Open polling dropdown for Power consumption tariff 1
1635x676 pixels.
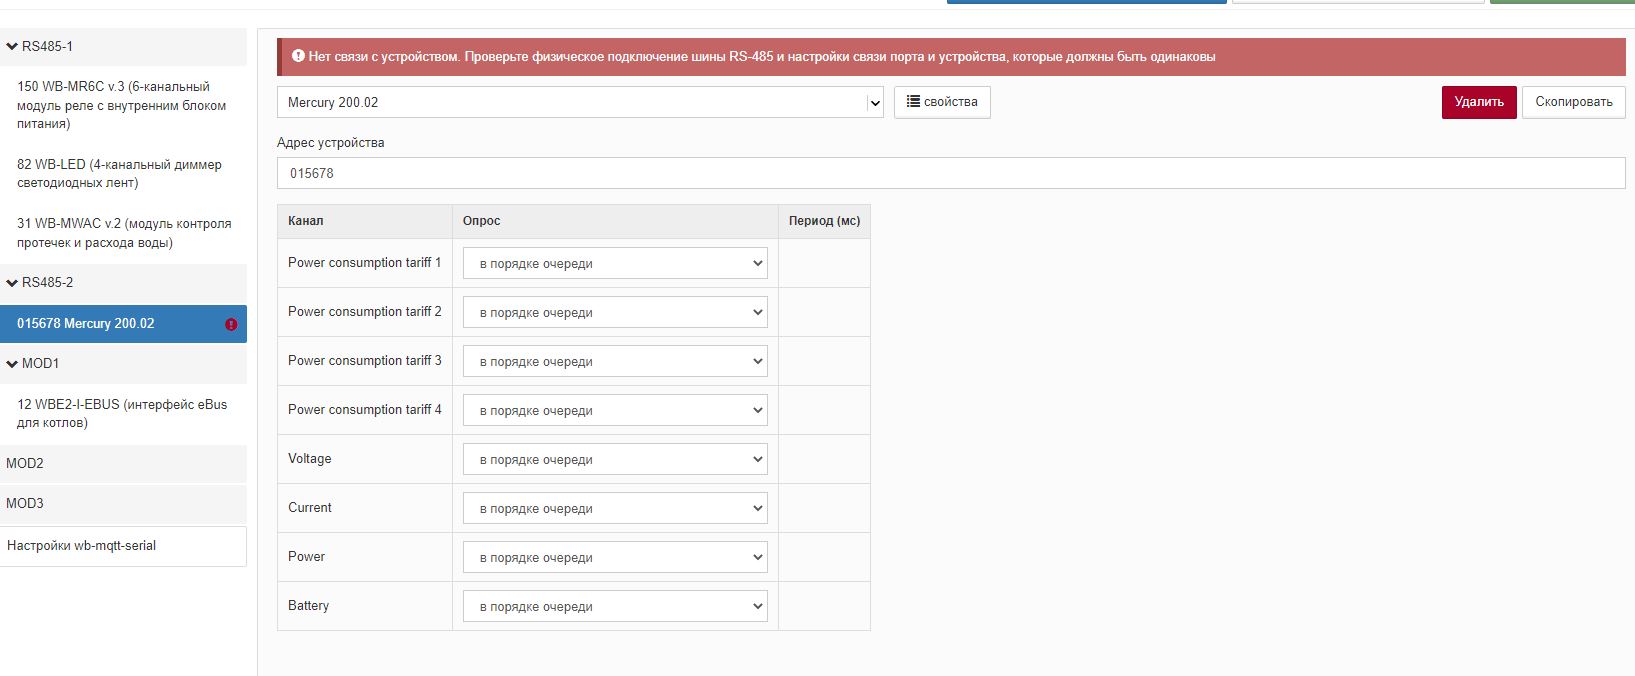tap(615, 263)
